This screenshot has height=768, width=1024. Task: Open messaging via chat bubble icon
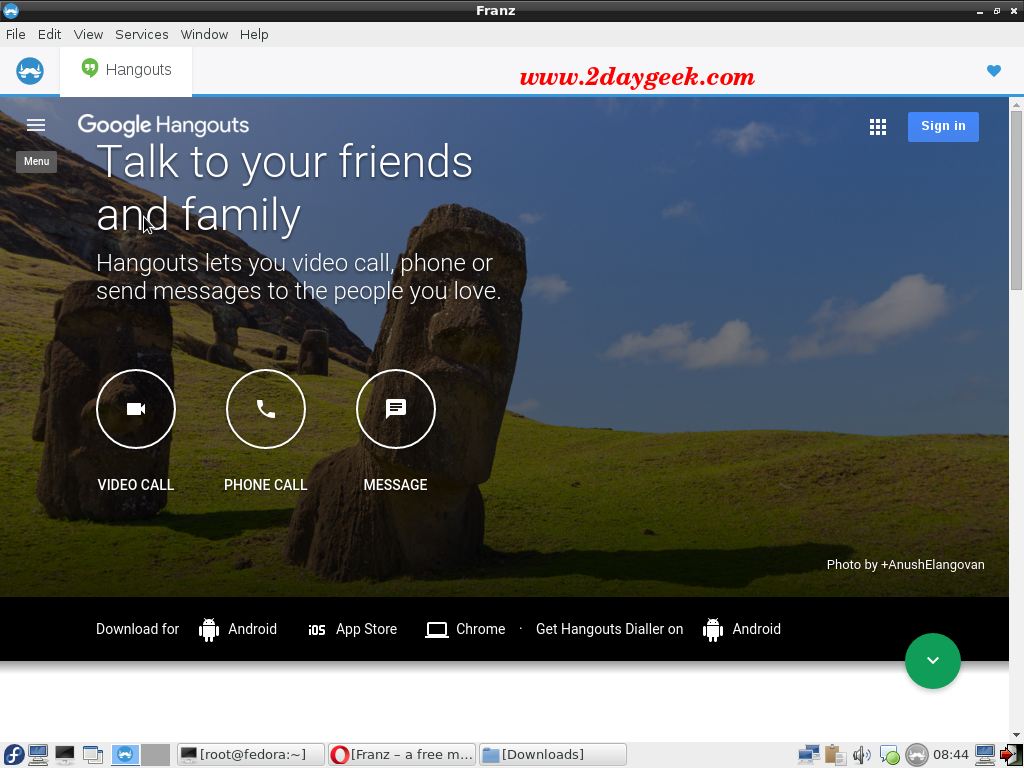point(396,409)
